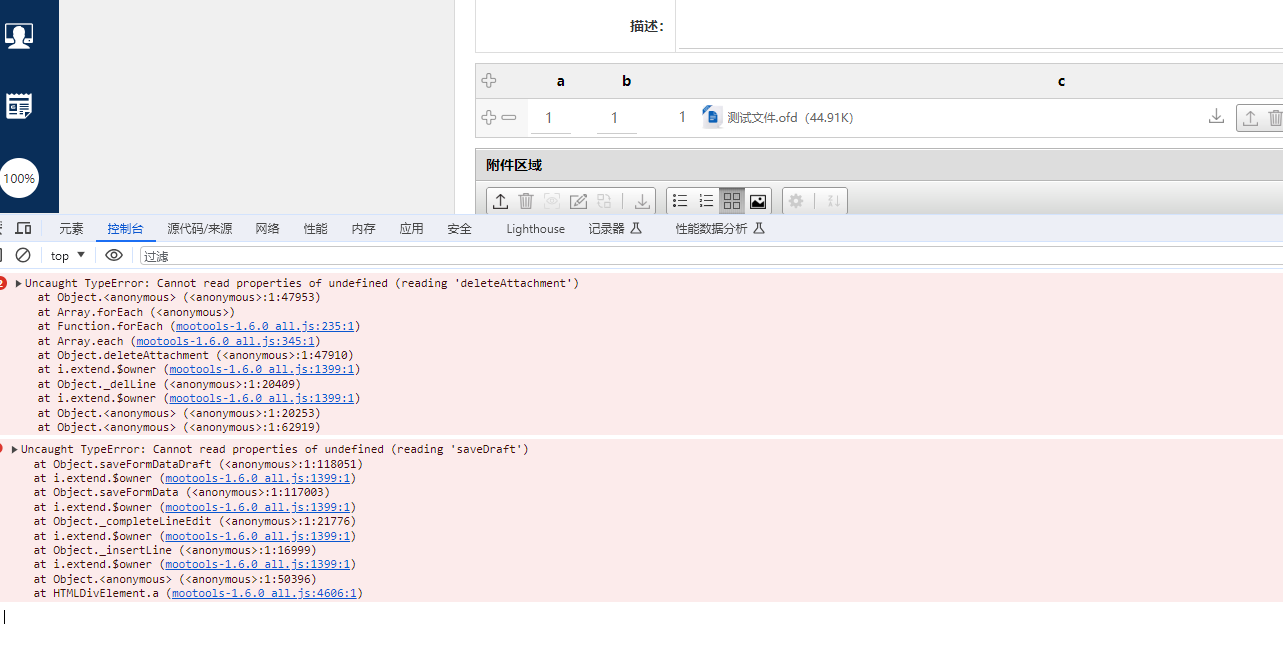Screen dimensions: 1283x654
Task: Preview attachment via eye icon in 附件区域
Action: 552,201
